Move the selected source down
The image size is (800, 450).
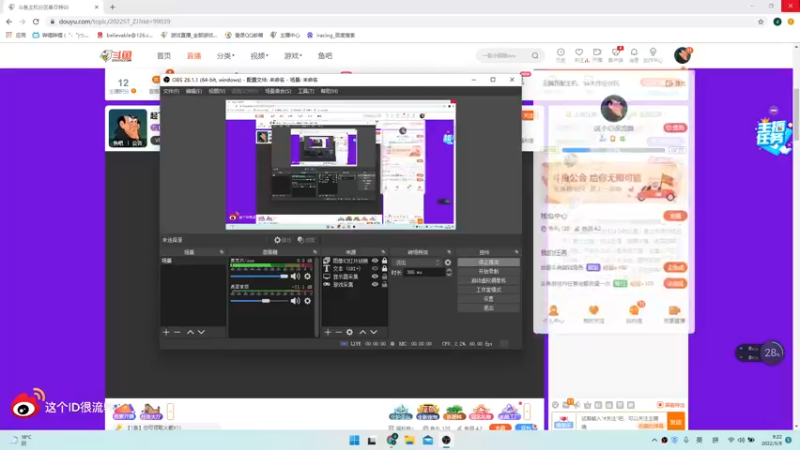point(374,332)
